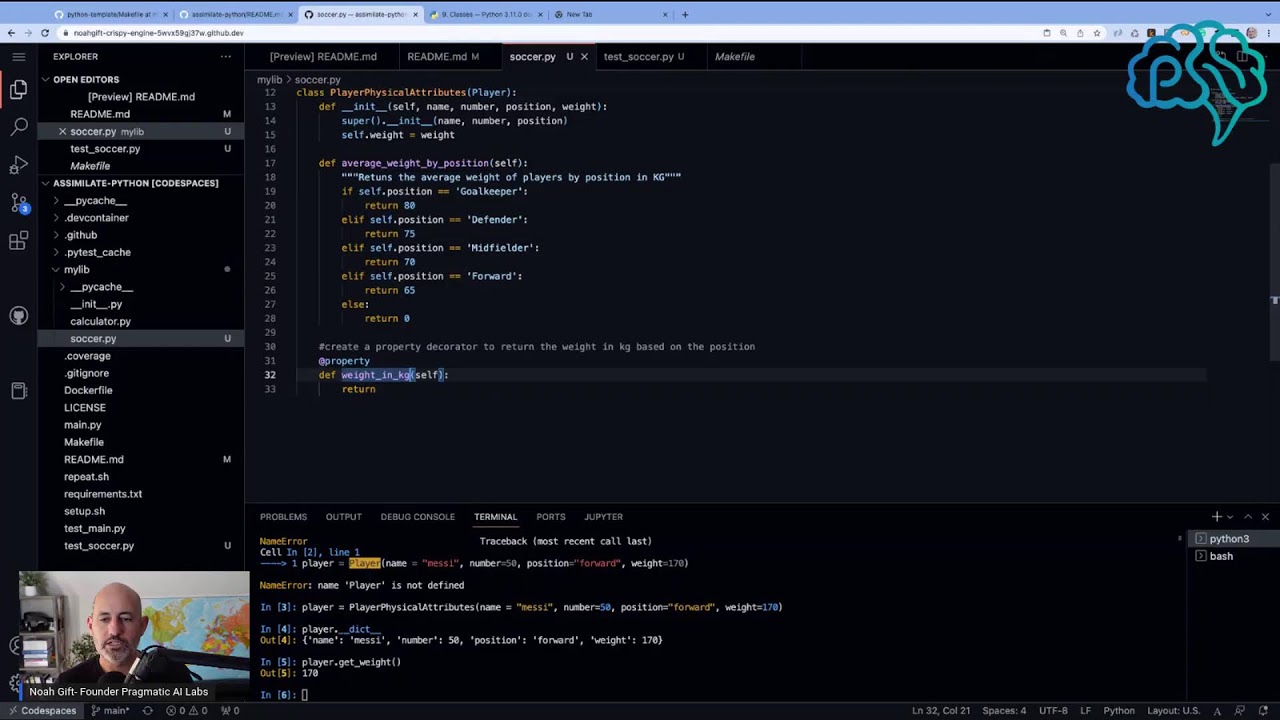Change line ending via LF in the status bar
The height and width of the screenshot is (720, 1280).
[1085, 711]
